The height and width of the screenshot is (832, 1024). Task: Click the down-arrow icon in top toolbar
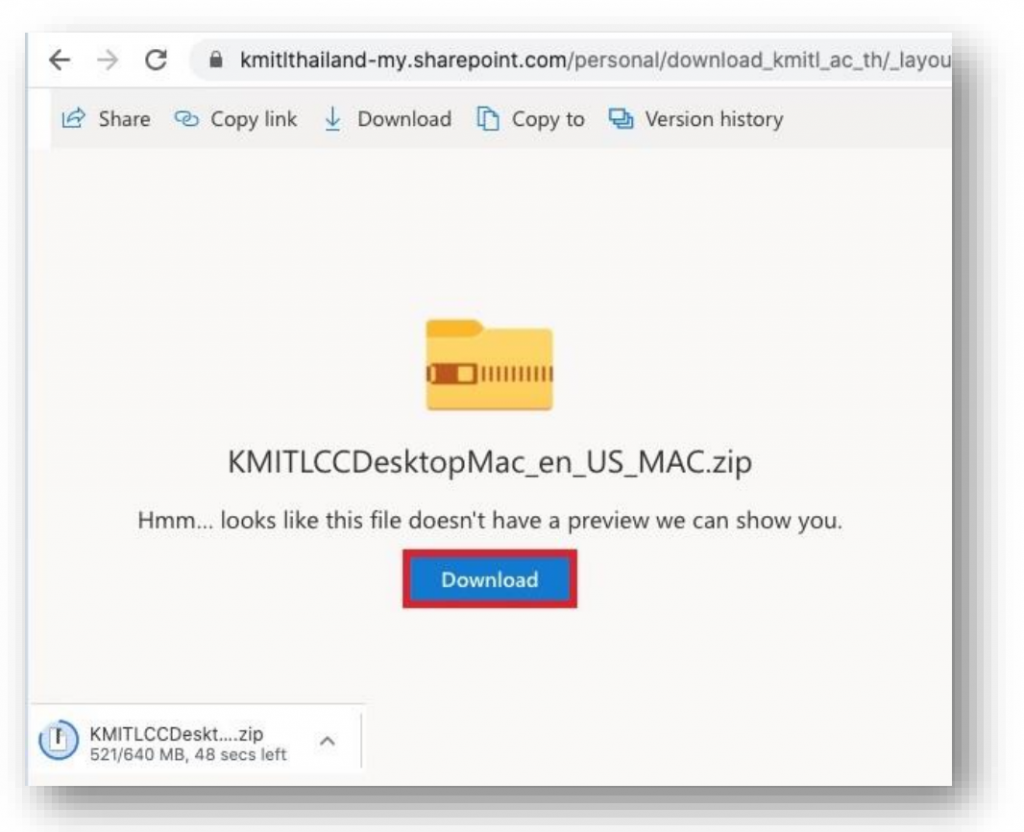[x=333, y=119]
